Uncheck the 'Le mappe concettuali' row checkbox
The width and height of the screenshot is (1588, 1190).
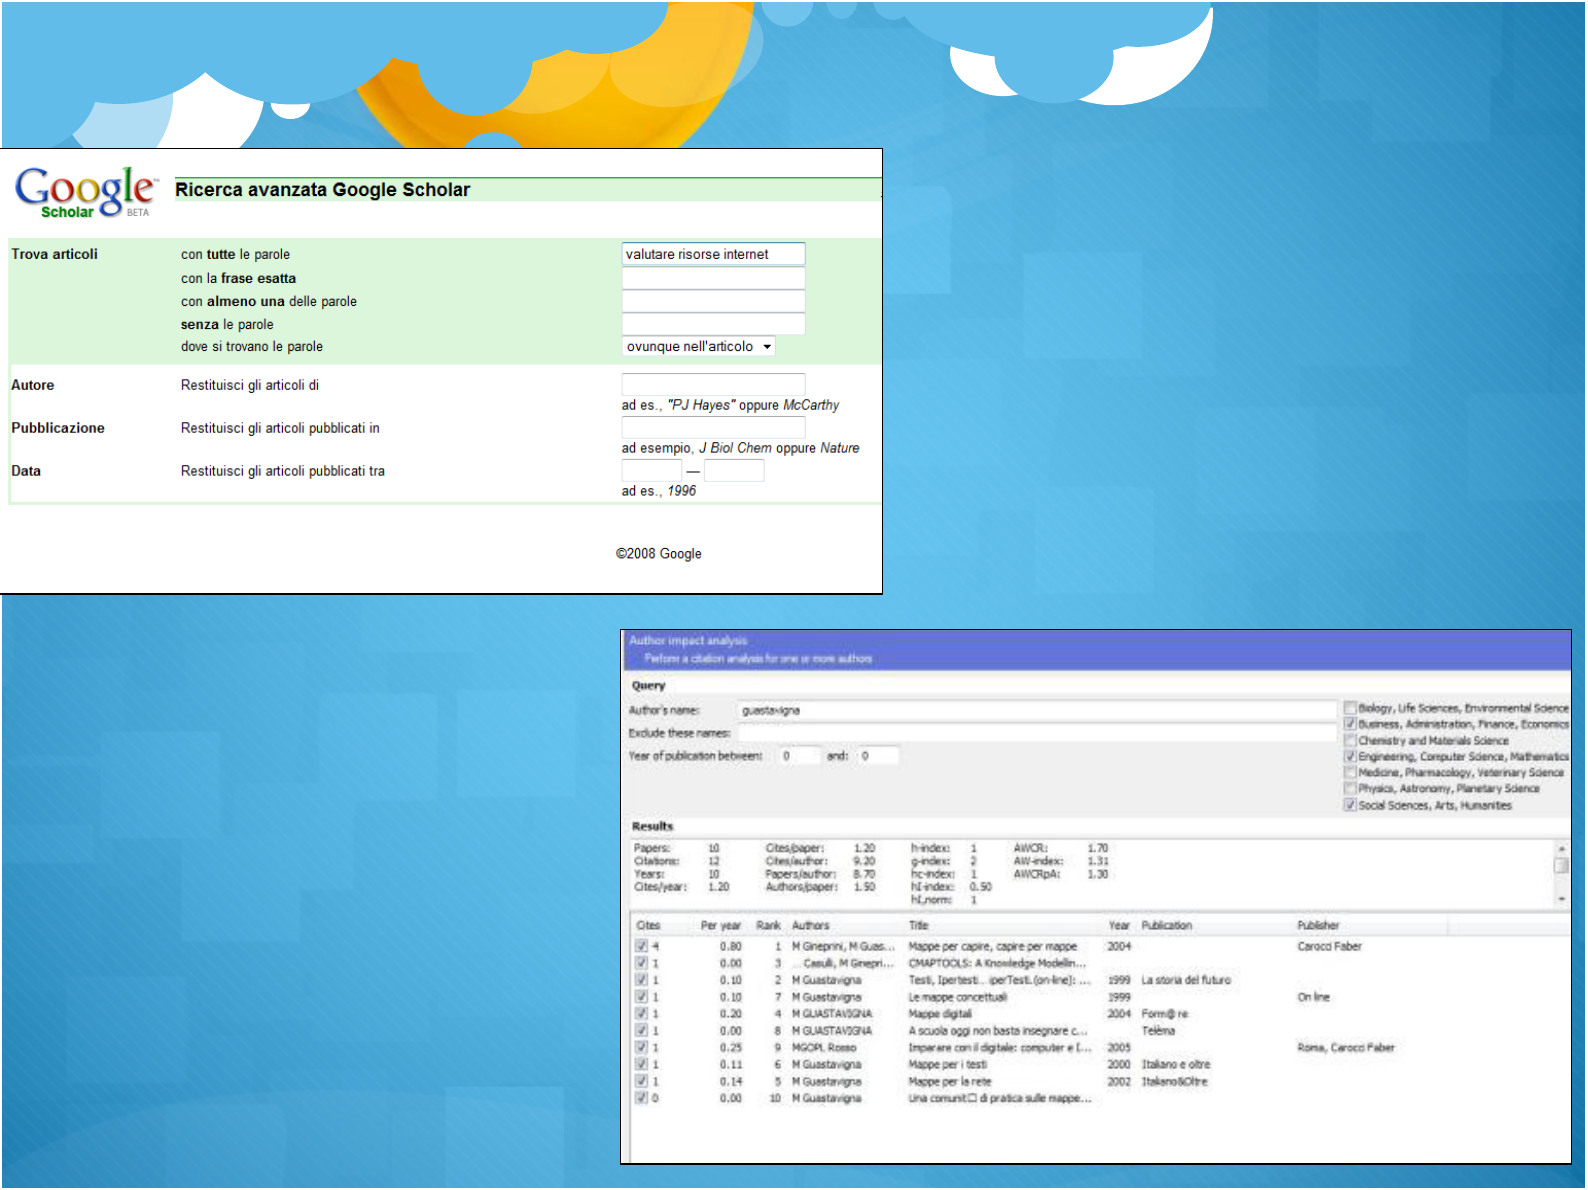coord(642,997)
